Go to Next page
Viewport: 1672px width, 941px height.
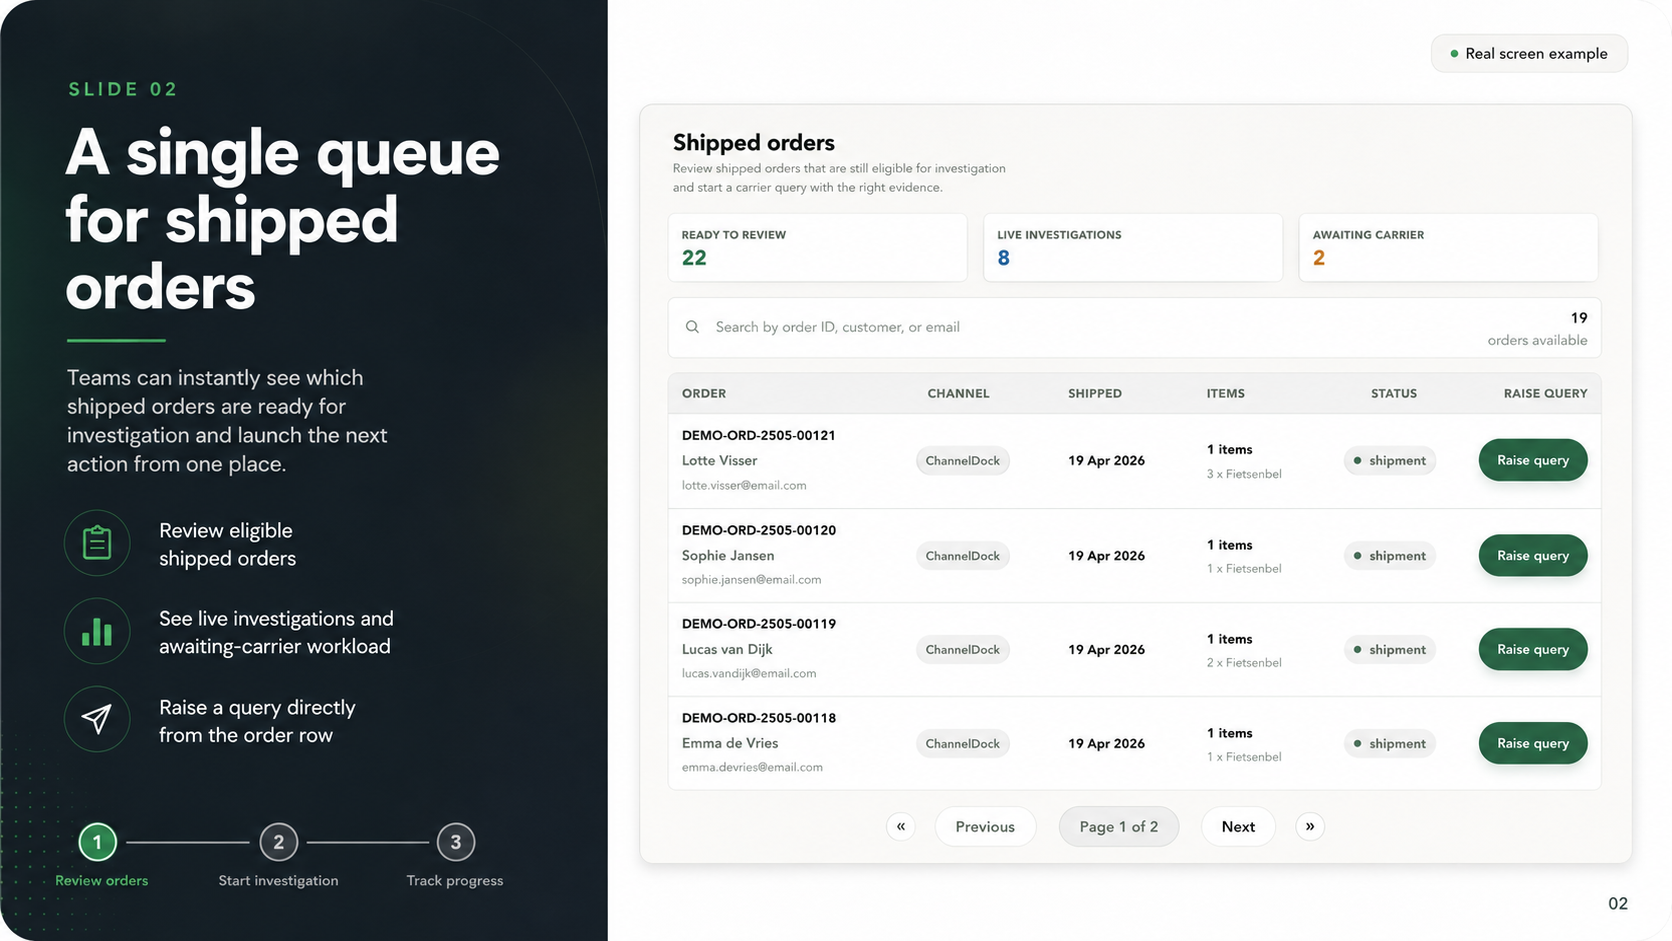[x=1238, y=826]
